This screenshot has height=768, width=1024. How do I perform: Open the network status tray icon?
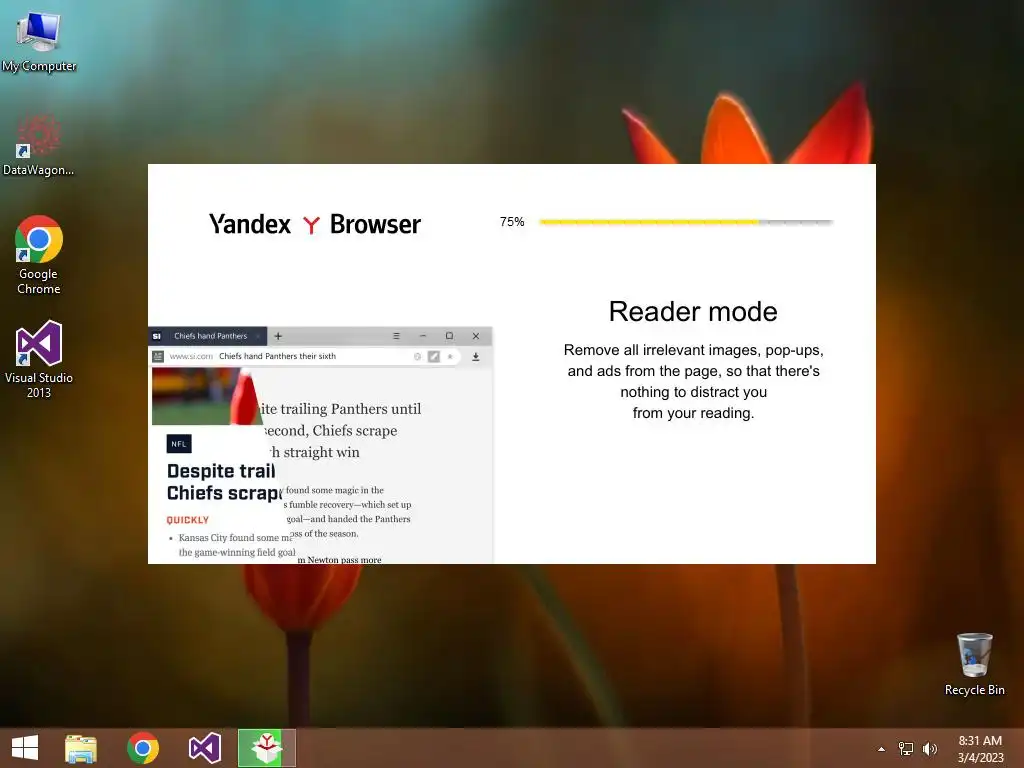[x=906, y=749]
